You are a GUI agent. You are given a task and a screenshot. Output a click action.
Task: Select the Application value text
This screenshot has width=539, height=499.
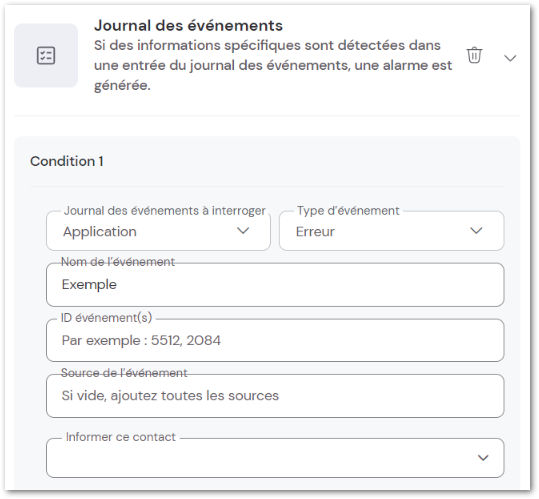100,232
